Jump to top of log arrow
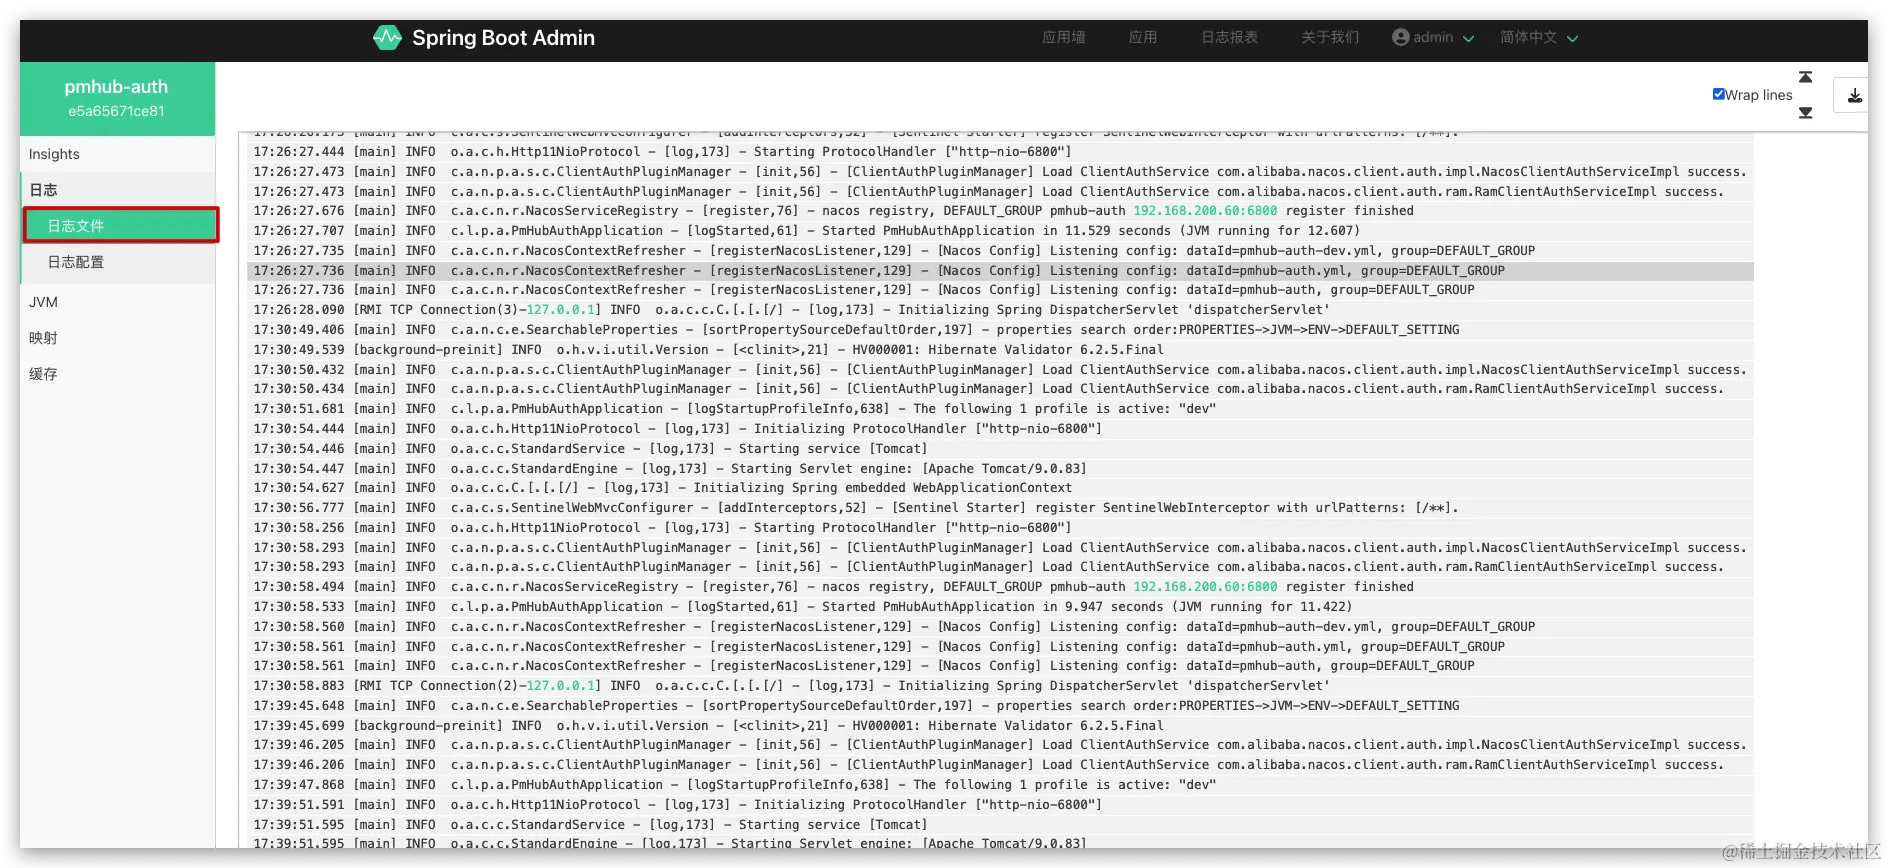 (x=1805, y=77)
